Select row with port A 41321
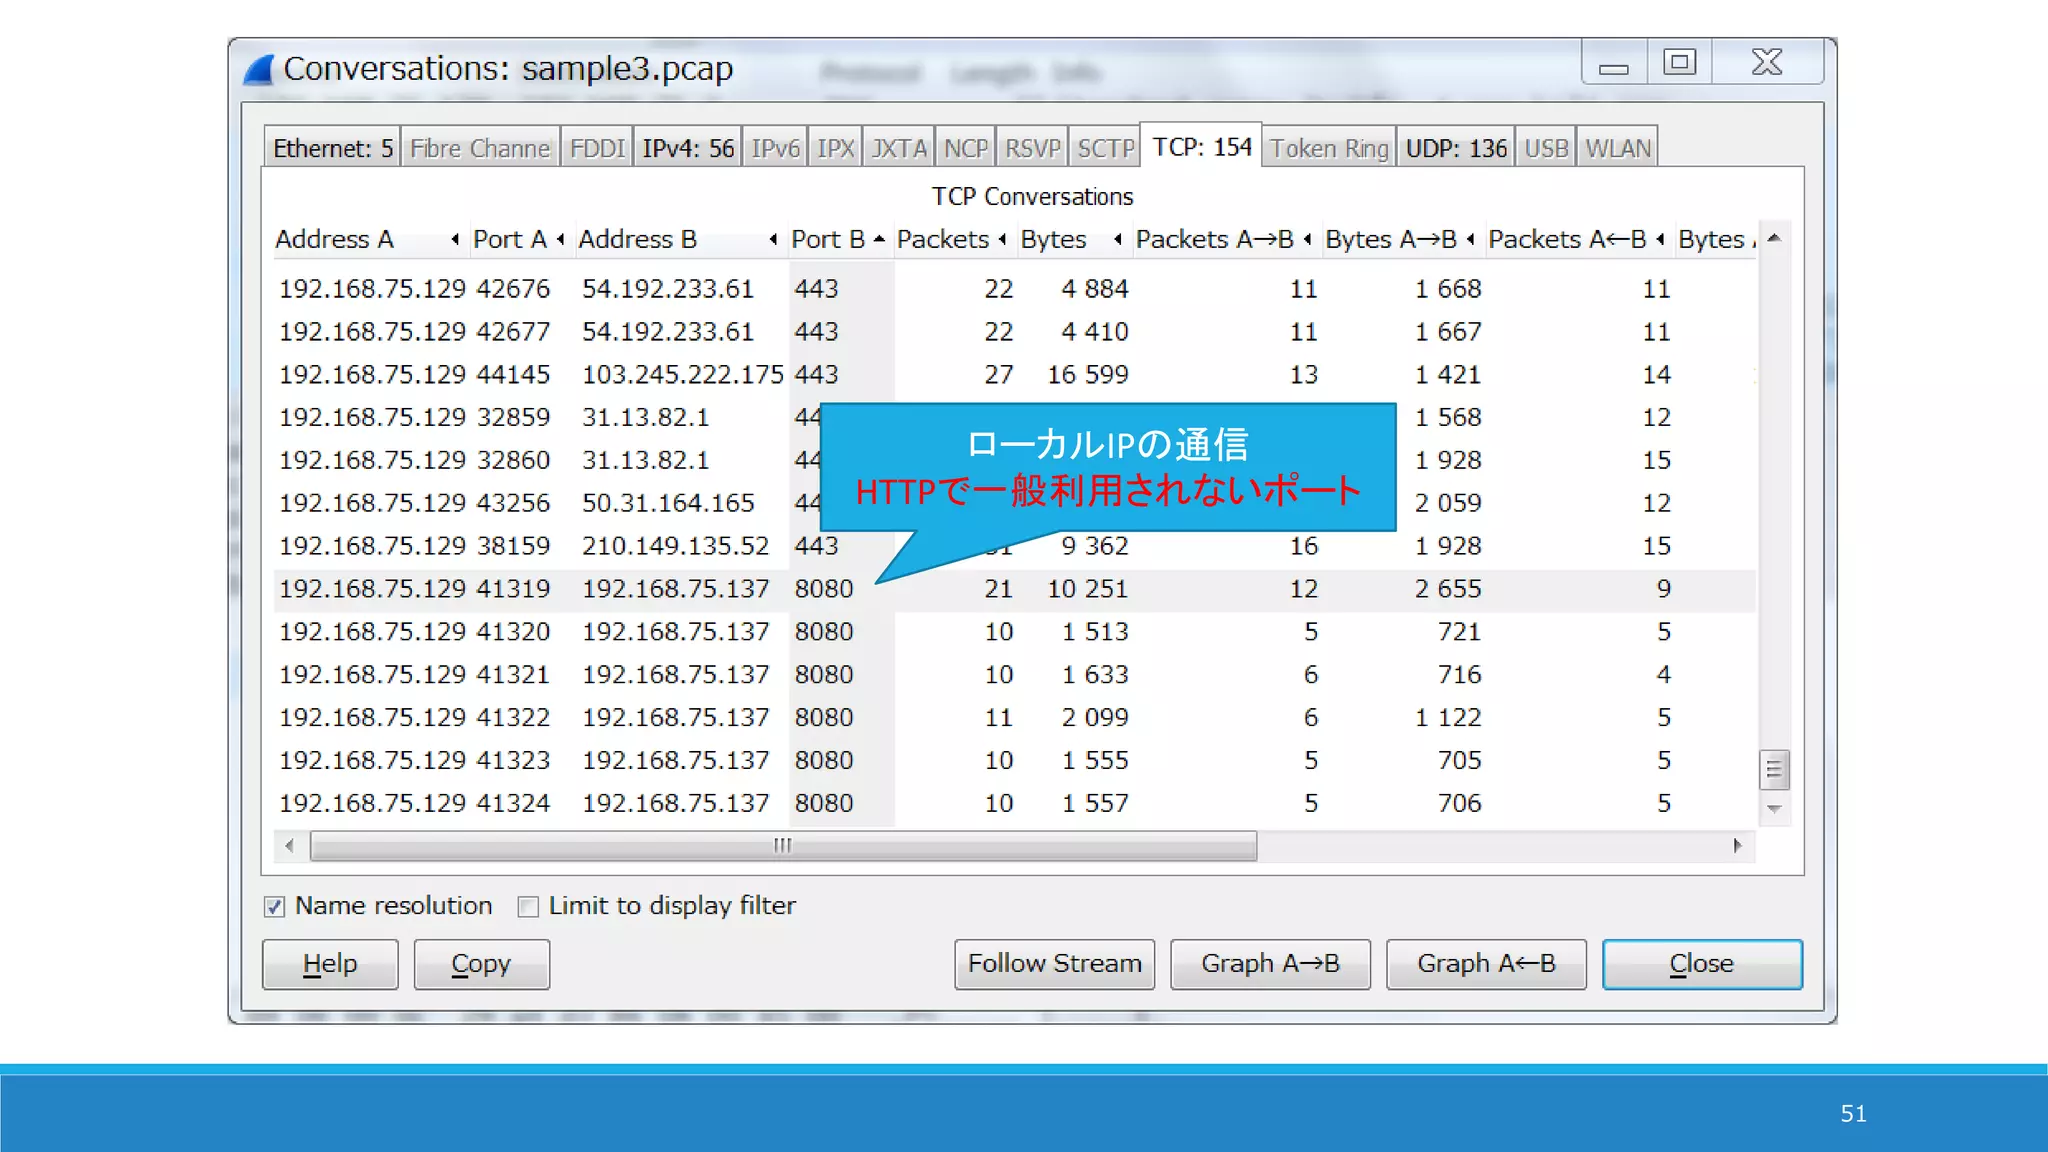Image resolution: width=2048 pixels, height=1152 pixels. click(x=1014, y=675)
